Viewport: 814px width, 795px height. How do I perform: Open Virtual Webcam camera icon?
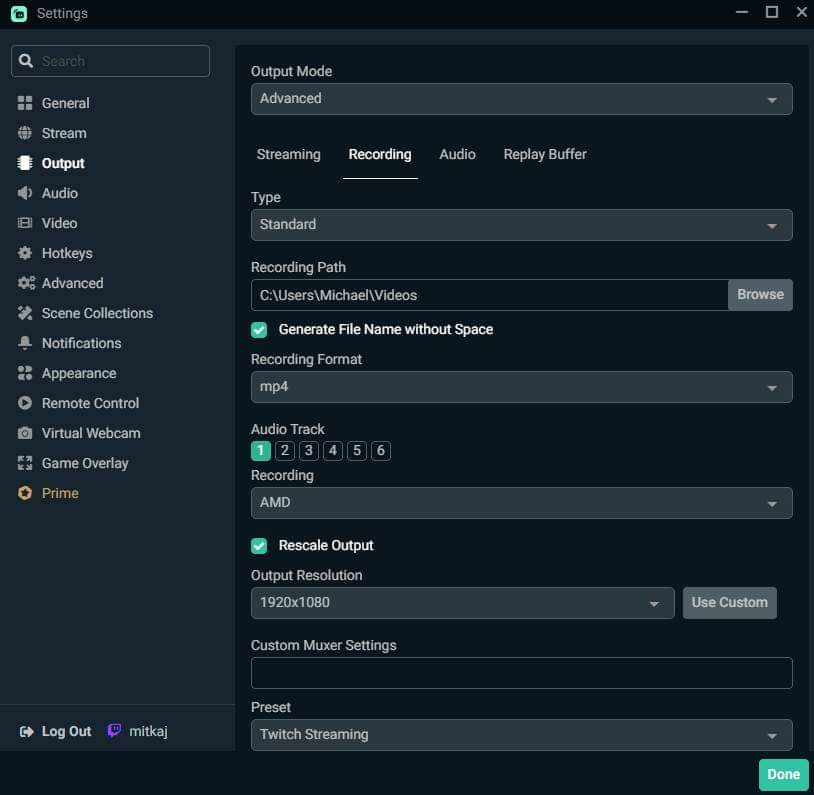coord(25,433)
